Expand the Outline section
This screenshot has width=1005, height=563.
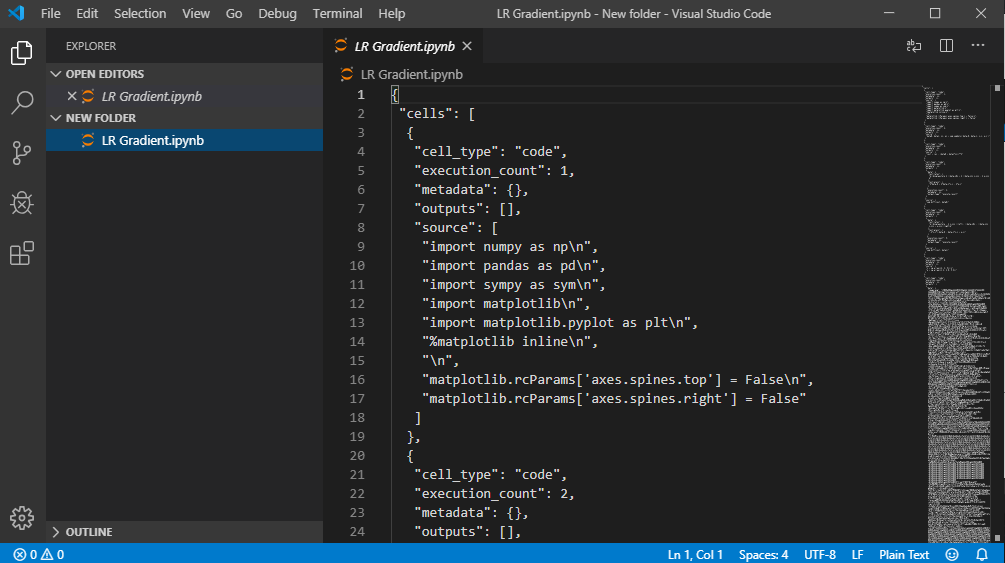click(x=88, y=532)
